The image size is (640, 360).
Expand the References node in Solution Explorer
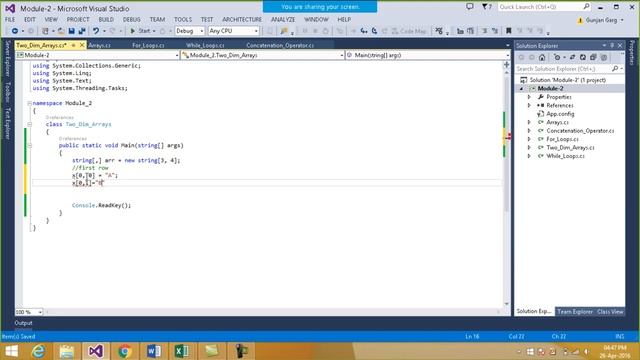point(529,105)
